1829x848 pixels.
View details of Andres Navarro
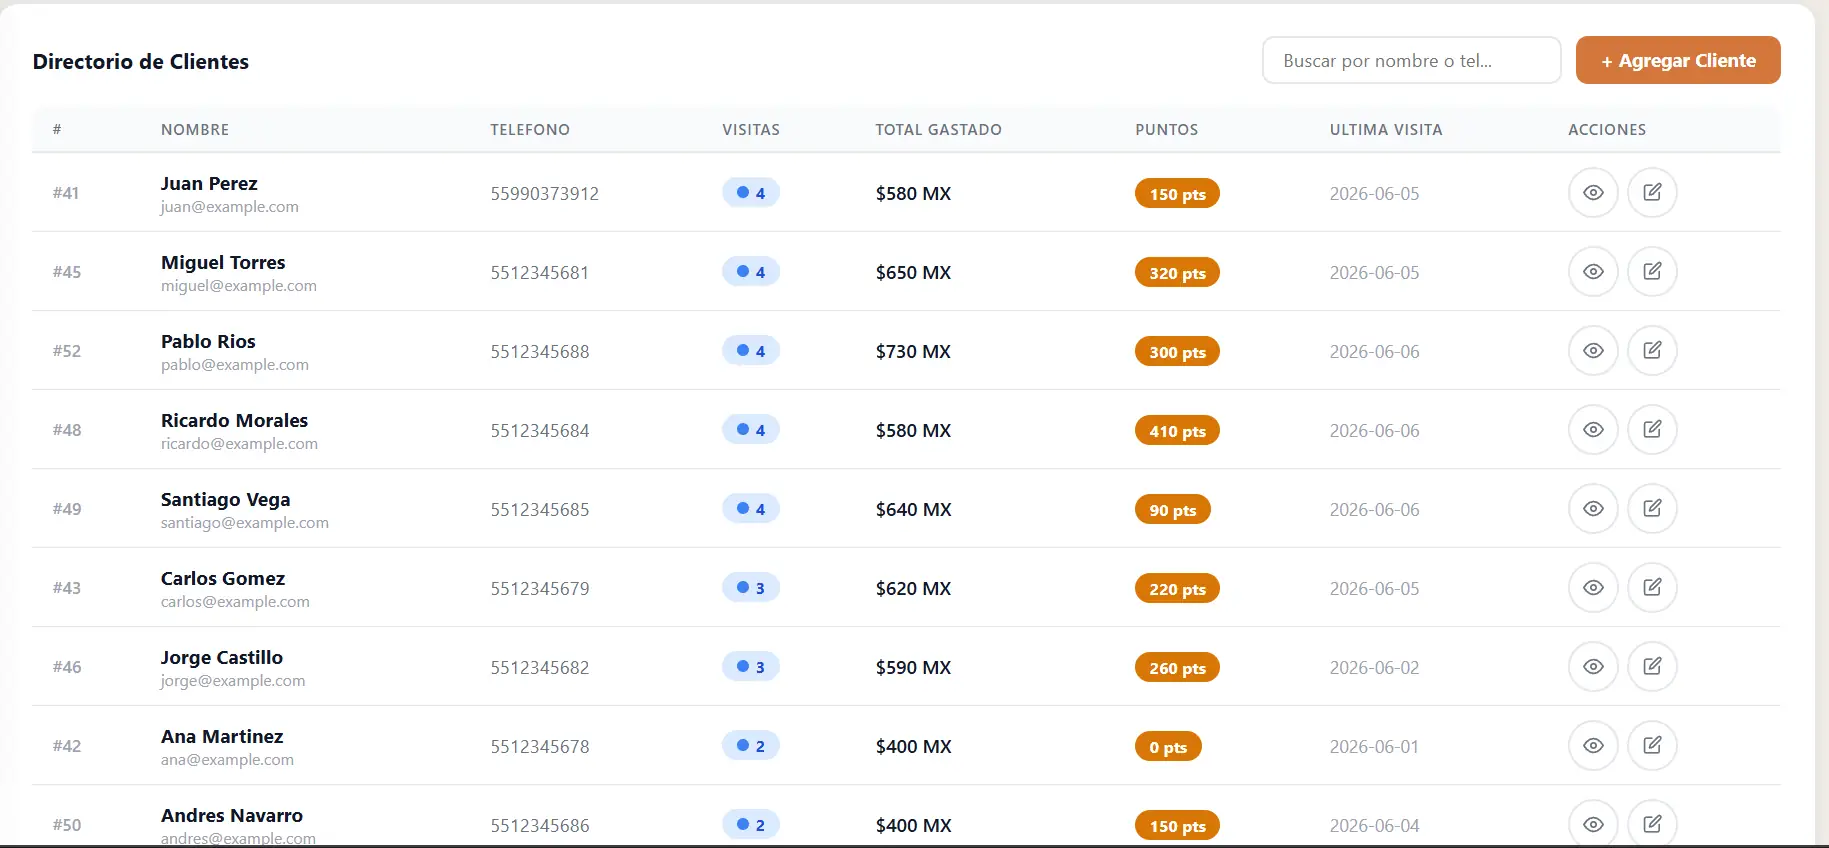(x=1593, y=824)
